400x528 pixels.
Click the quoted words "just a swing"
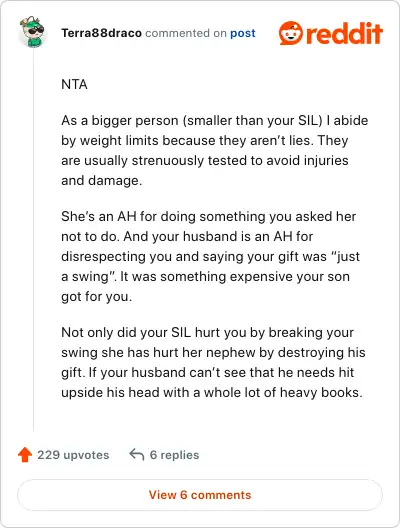210,266
